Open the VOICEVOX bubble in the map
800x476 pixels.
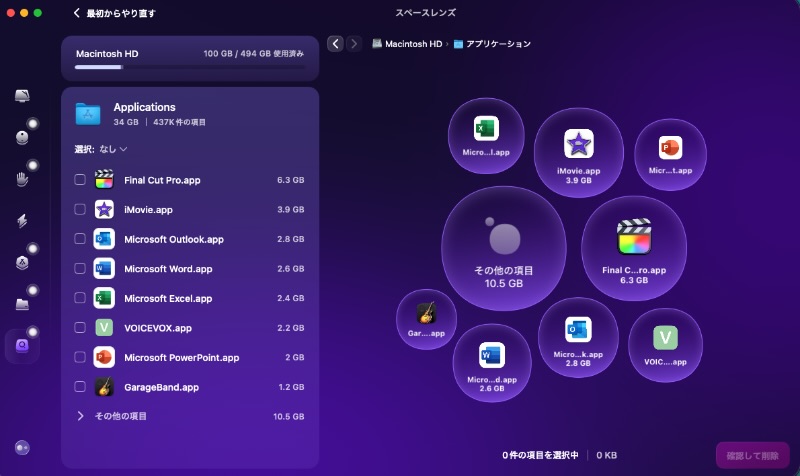pyautogui.click(x=665, y=345)
